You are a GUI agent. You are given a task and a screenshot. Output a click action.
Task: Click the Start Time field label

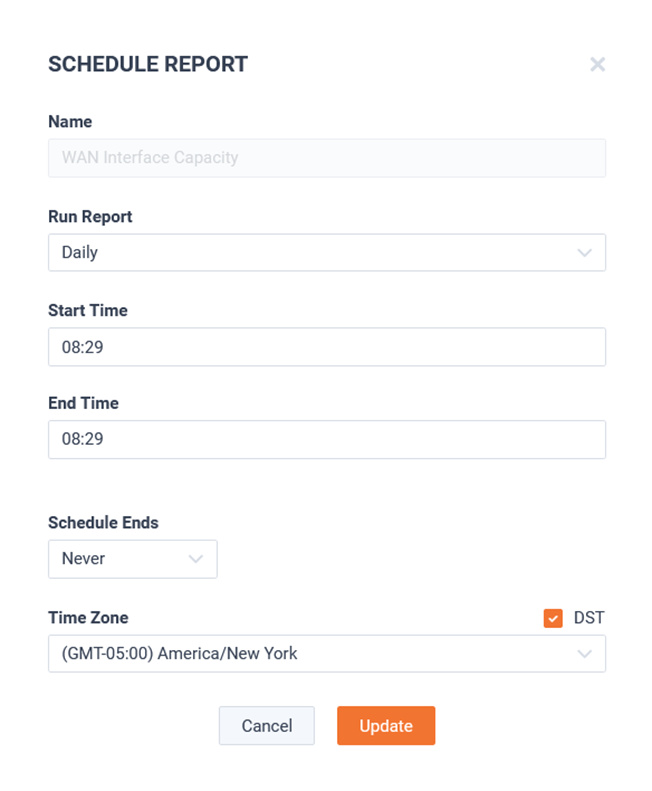click(x=88, y=310)
